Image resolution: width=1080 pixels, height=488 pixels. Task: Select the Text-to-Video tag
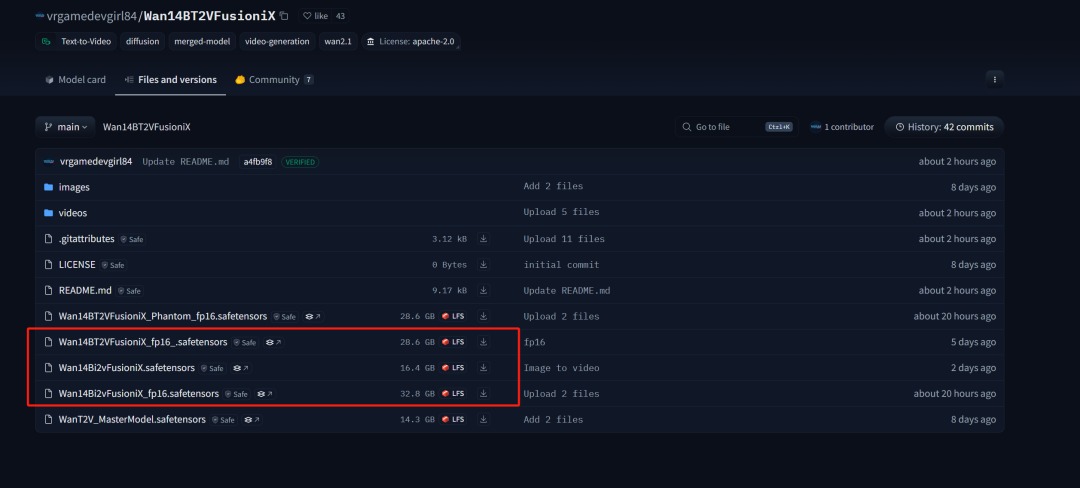pyautogui.click(x=76, y=41)
